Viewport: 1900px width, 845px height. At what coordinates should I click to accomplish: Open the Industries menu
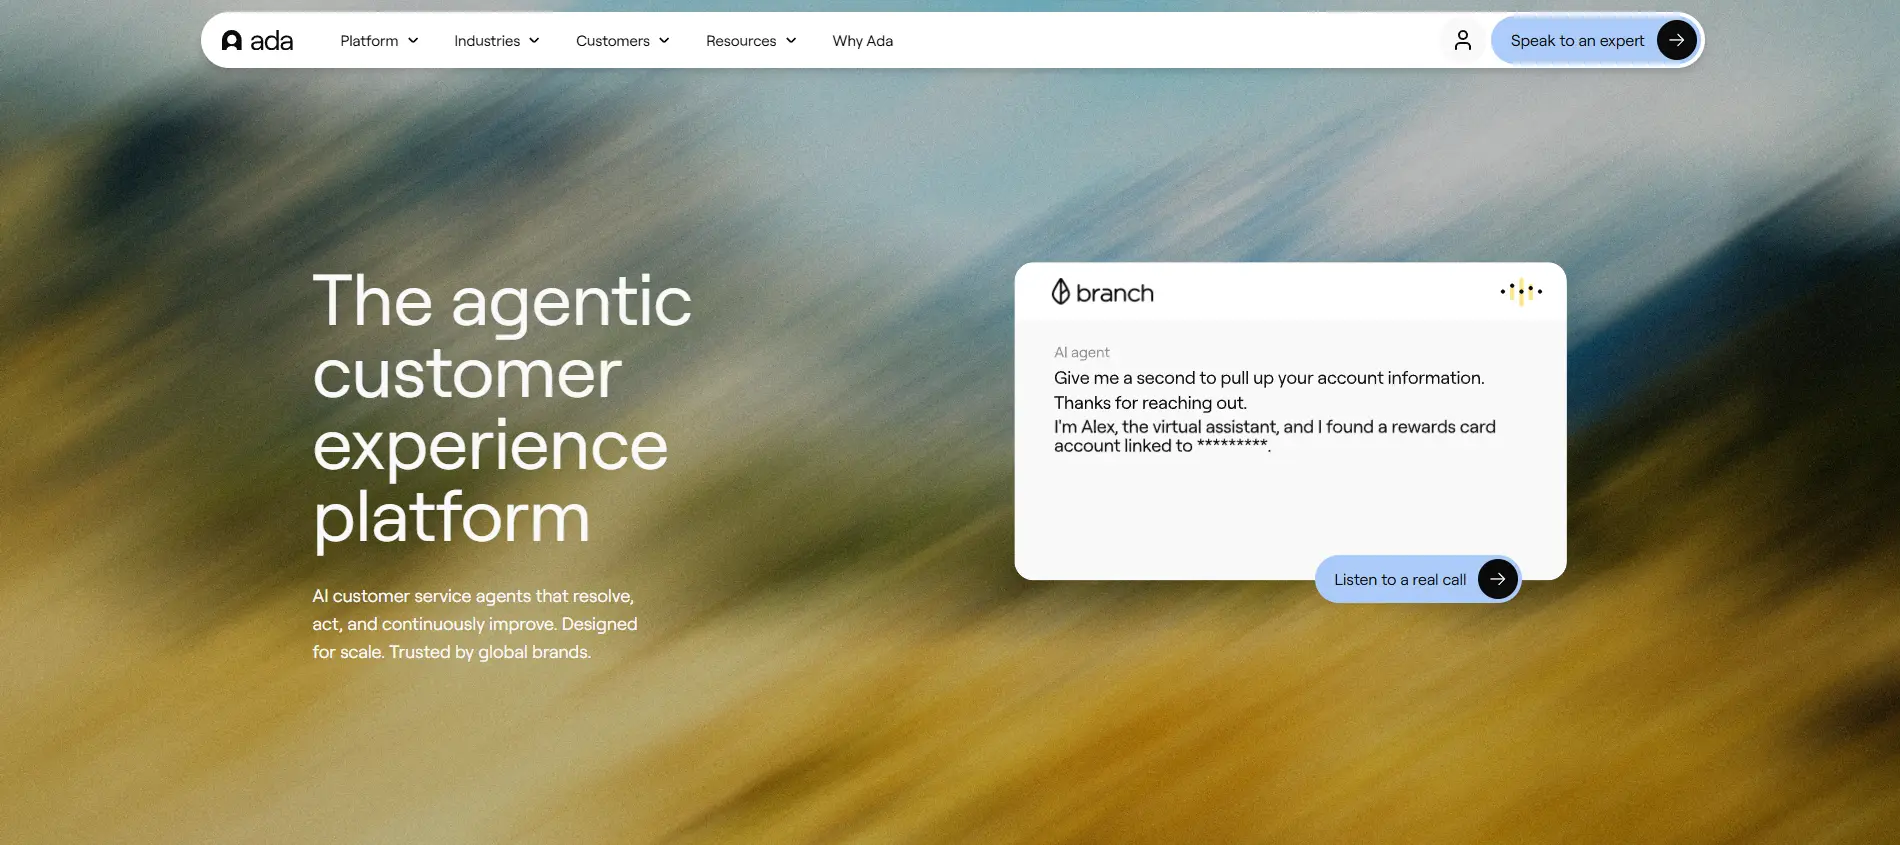497,41
